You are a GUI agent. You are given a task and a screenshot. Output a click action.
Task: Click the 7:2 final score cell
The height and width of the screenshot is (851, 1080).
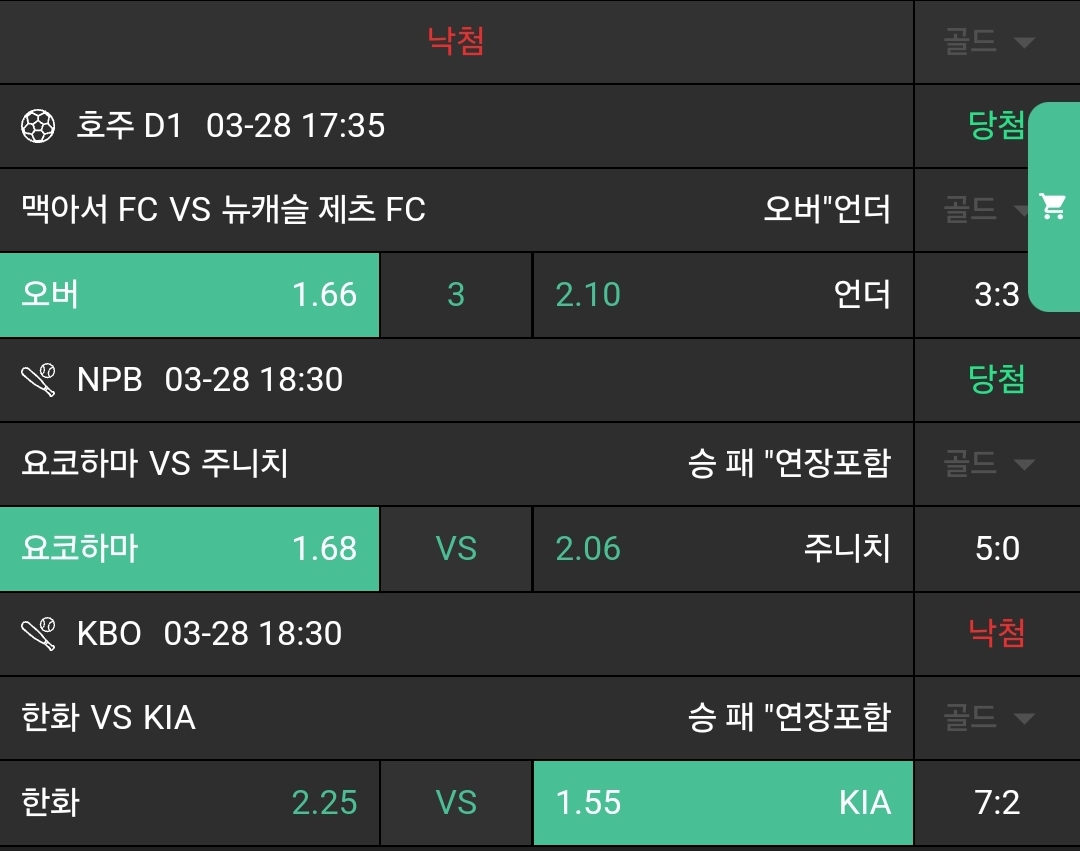pyautogui.click(x=996, y=803)
